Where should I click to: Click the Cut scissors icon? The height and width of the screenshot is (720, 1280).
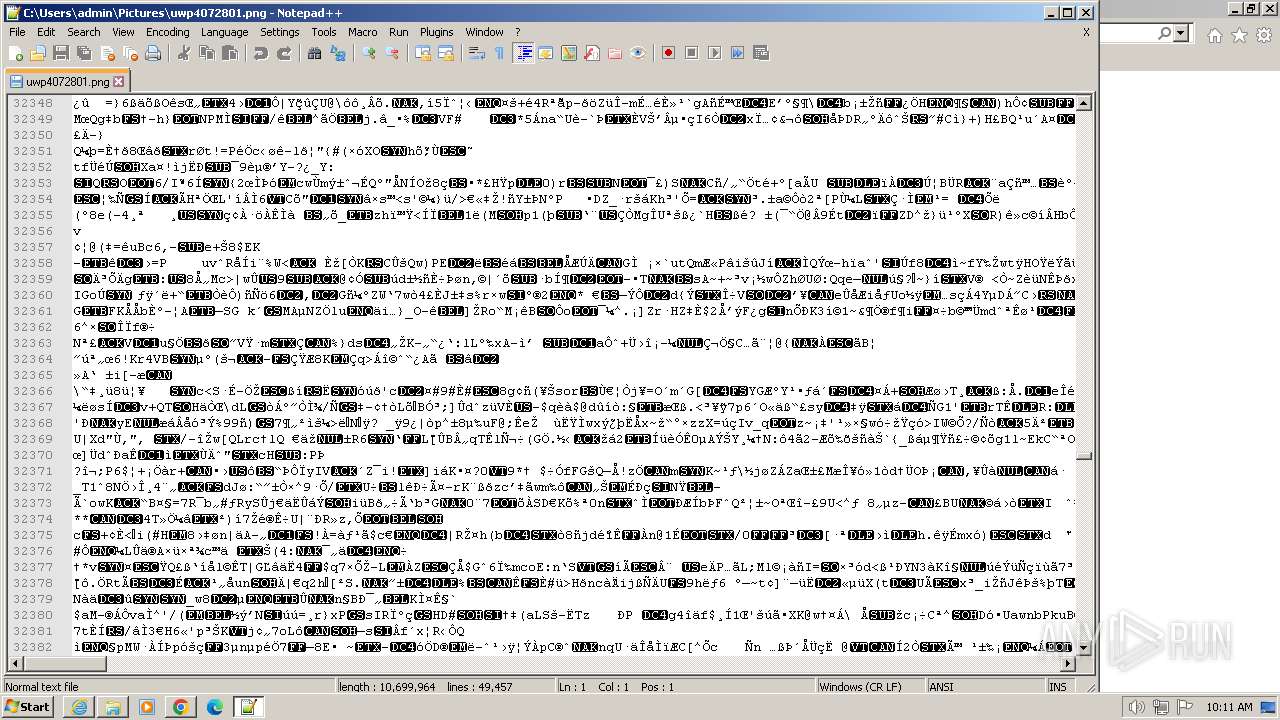pyautogui.click(x=183, y=53)
